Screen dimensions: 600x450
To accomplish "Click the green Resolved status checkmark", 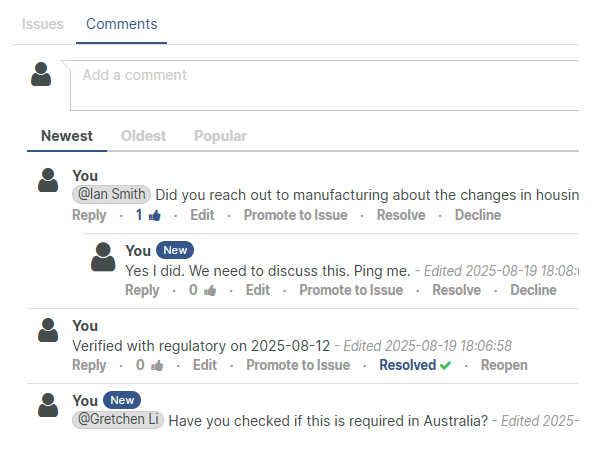I will [445, 366].
